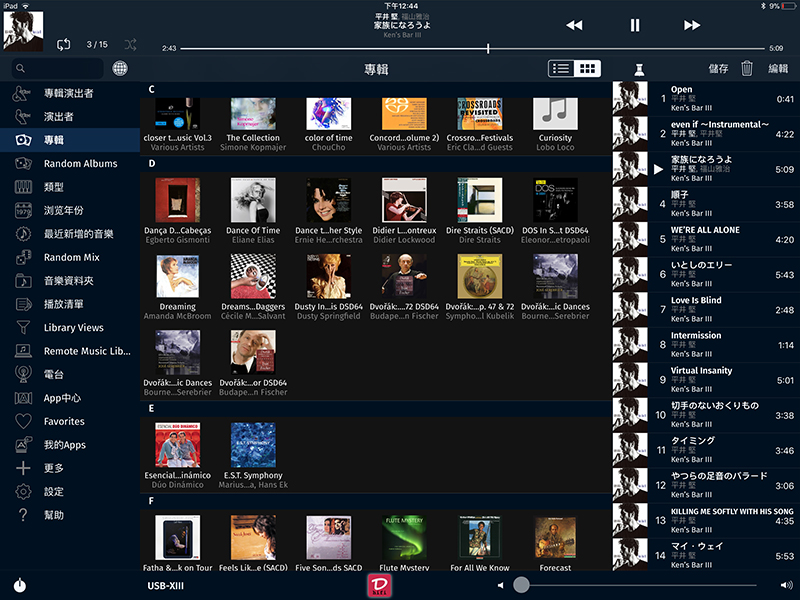Skip to the next track

pos(692,25)
